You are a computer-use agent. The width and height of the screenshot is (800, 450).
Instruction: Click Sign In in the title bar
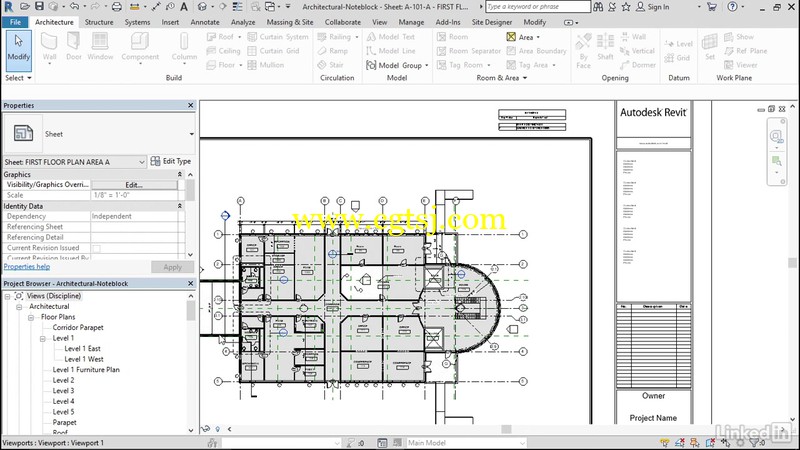(x=653, y=7)
